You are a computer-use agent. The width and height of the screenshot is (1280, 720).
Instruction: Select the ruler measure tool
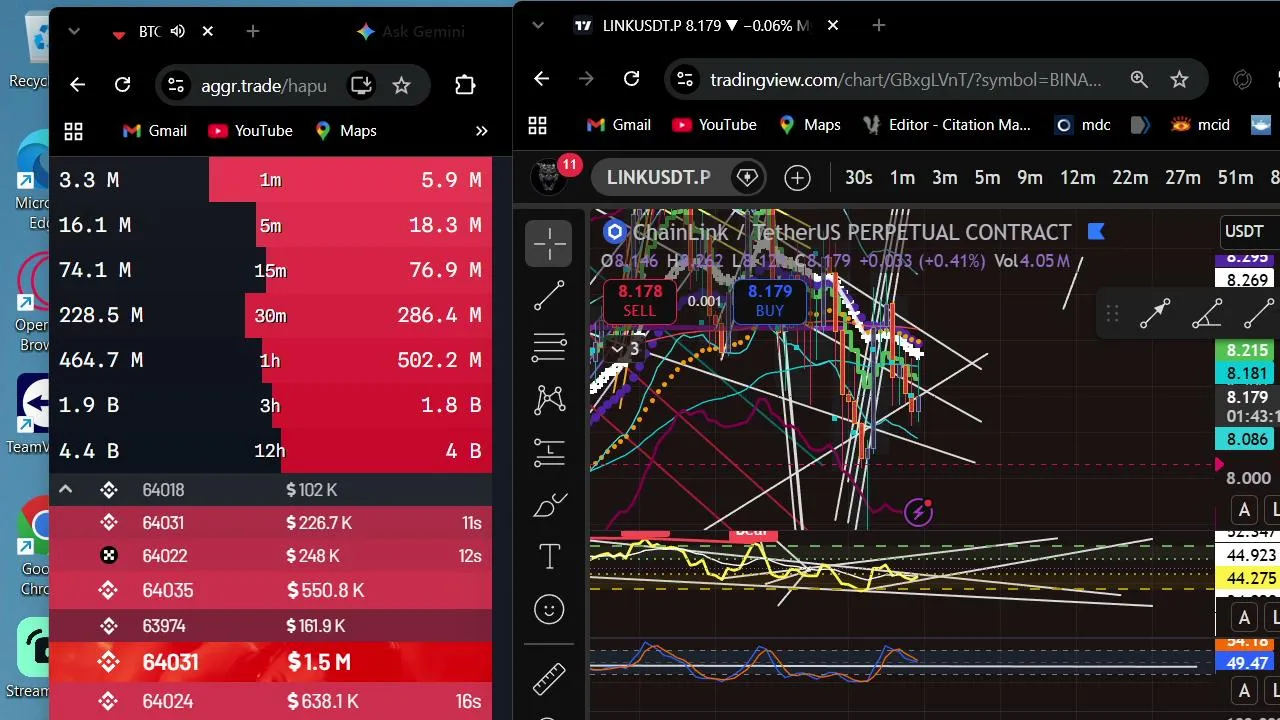549,679
